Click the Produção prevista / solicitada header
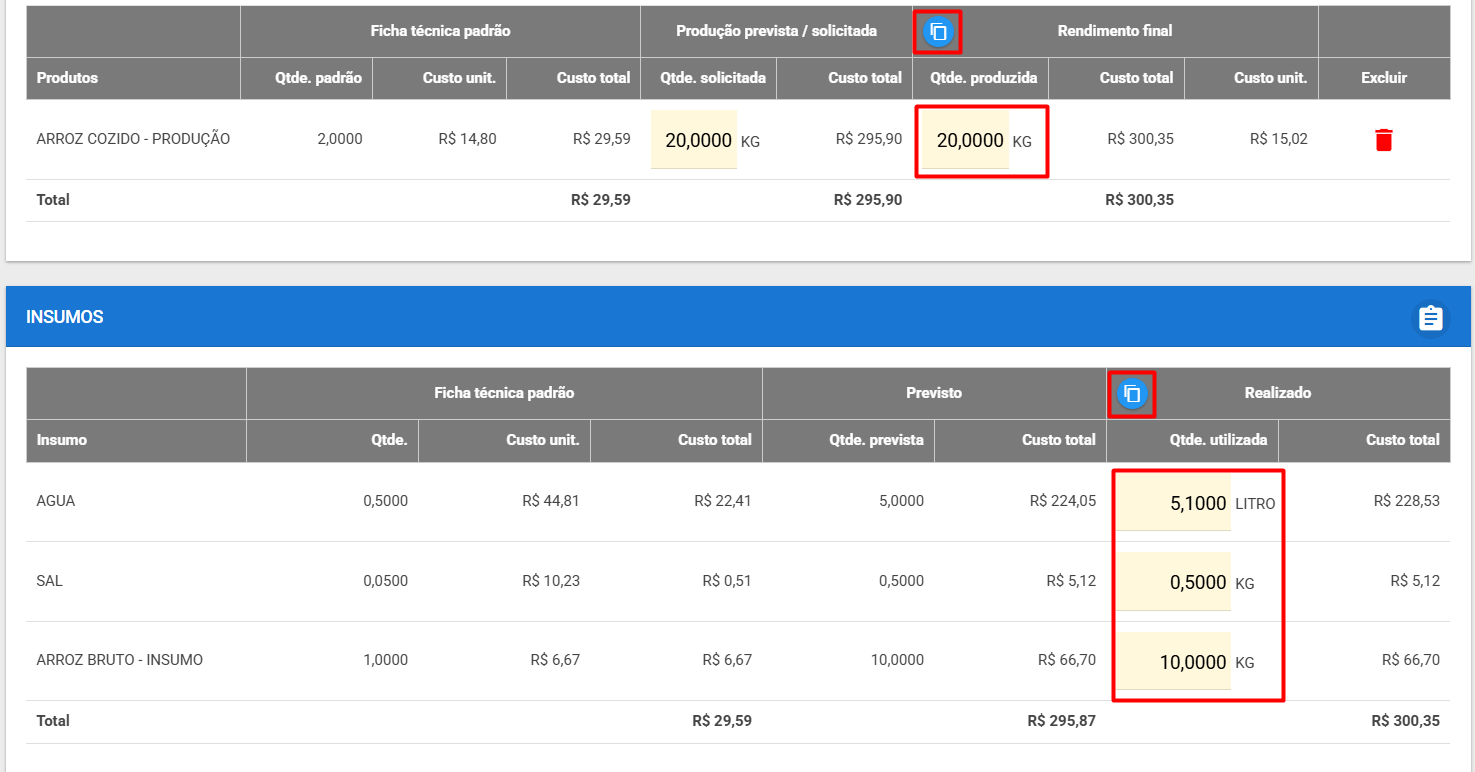The image size is (1475, 772). pyautogui.click(x=776, y=31)
